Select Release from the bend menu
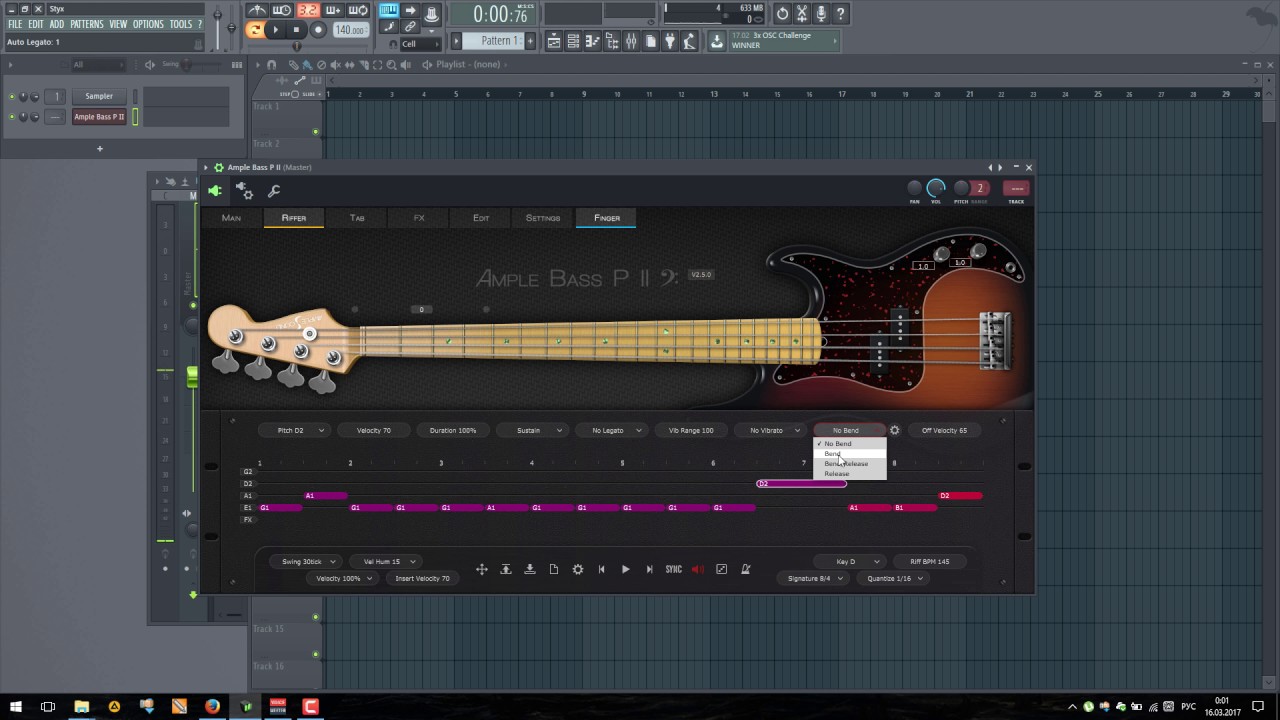Screen dimensions: 1280x720 pos(849,474)
